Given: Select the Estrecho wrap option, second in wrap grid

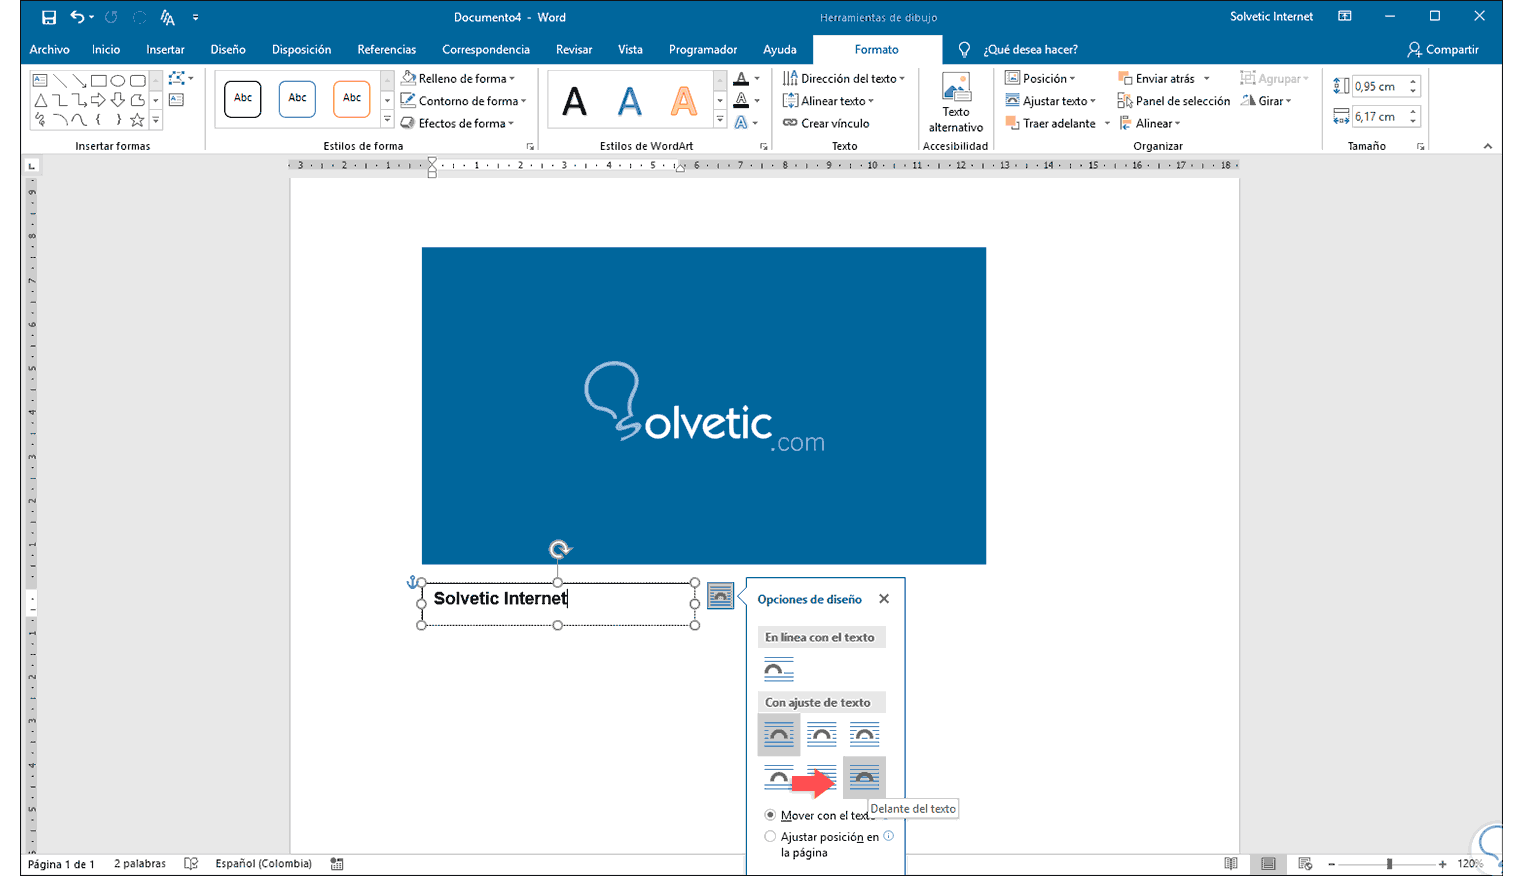Looking at the screenshot, I should pyautogui.click(x=821, y=735).
